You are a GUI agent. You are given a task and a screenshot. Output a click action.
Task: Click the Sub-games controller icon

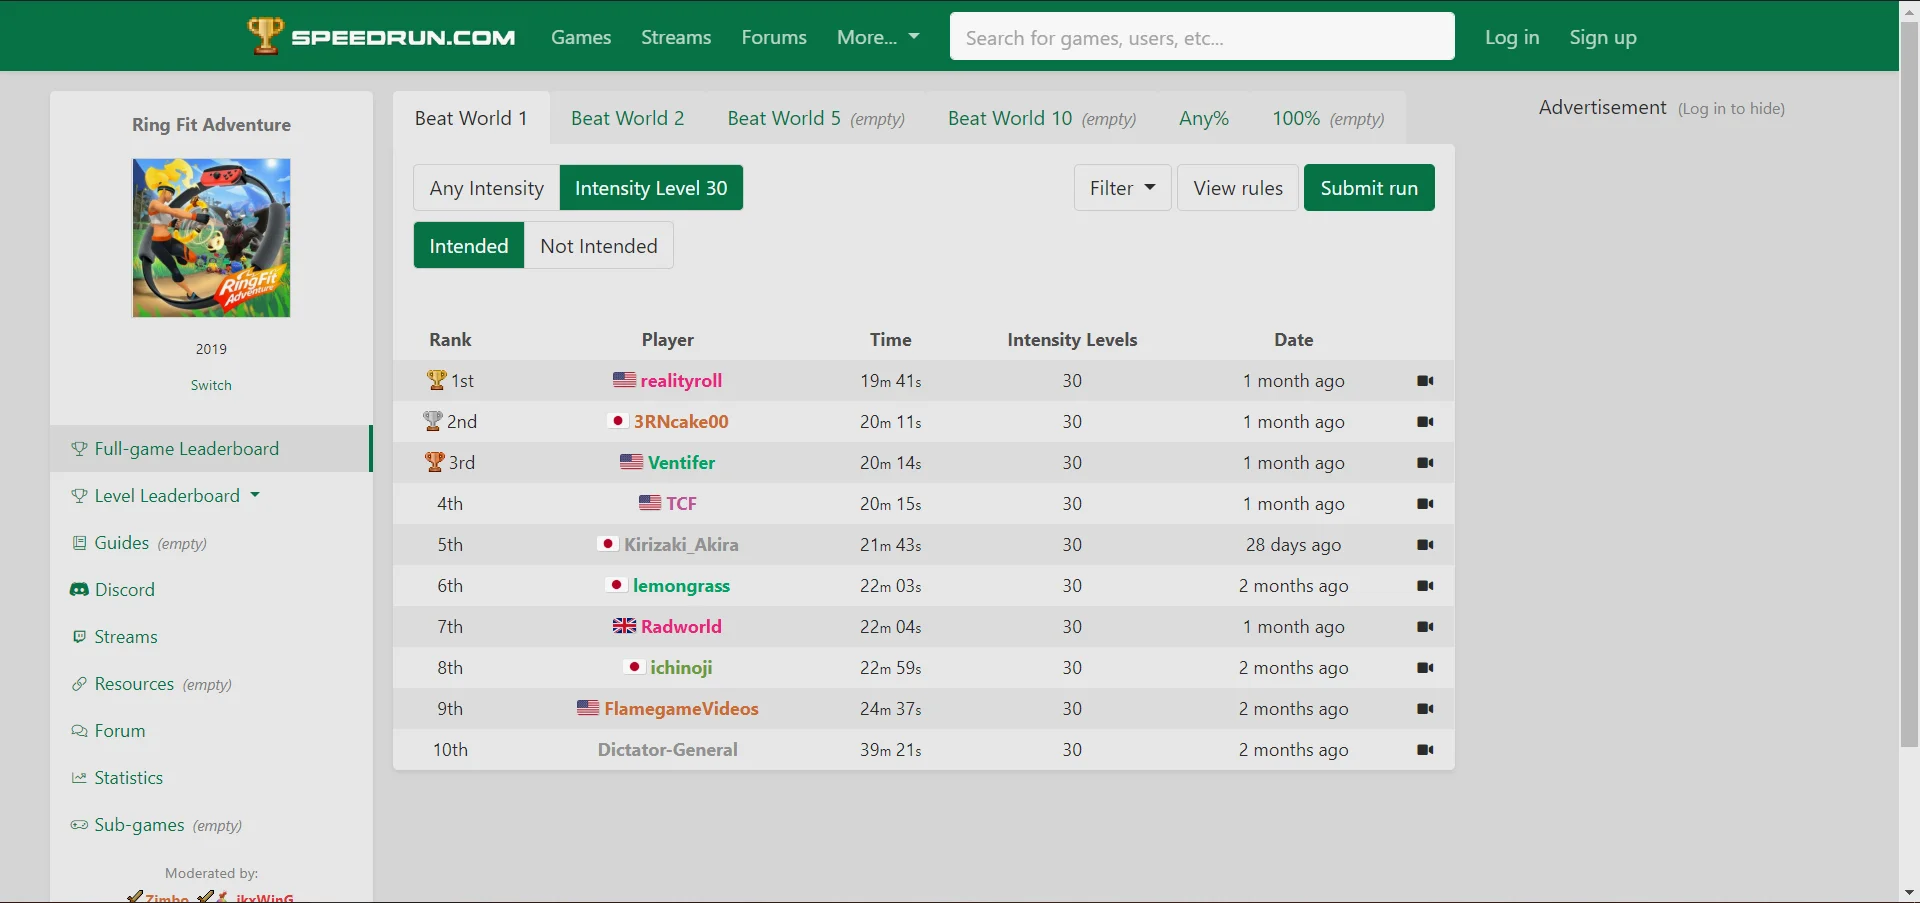click(x=79, y=825)
